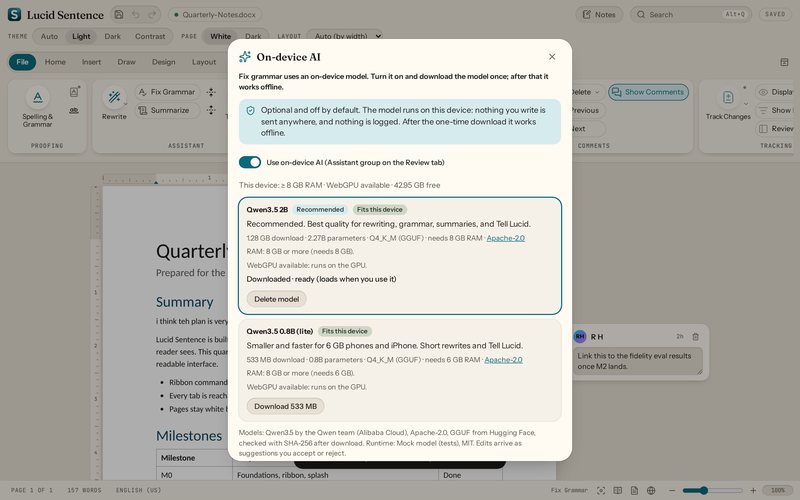Collapse the ribbon with the top-right icon
Image resolution: width=800 pixels, height=500 pixels.
coord(784,62)
